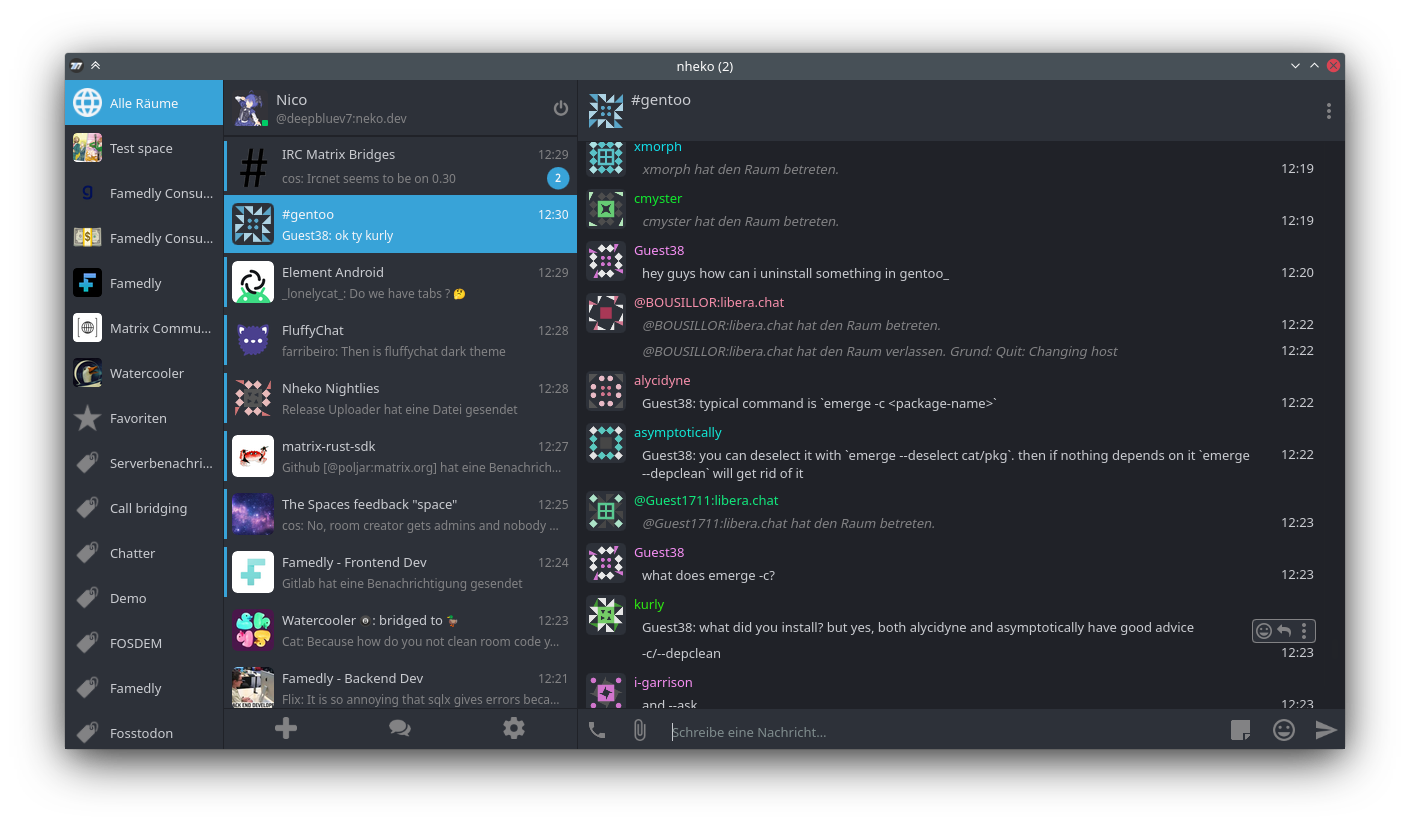
Task: Open the sticker picker
Action: [1240, 730]
